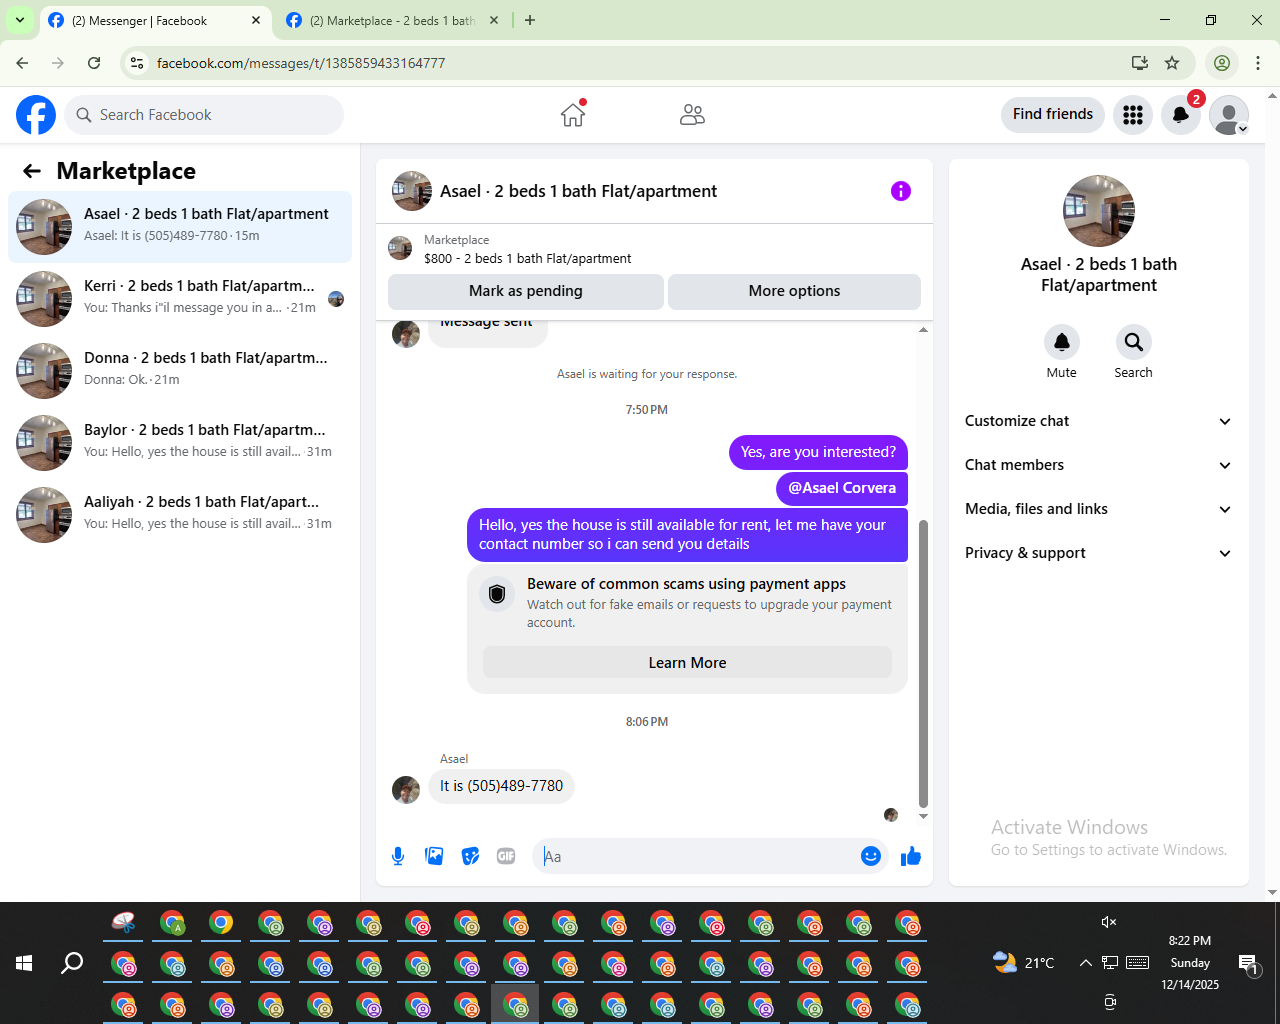Expand Privacy & support section
1280x1024 pixels.
pyautogui.click(x=1099, y=553)
